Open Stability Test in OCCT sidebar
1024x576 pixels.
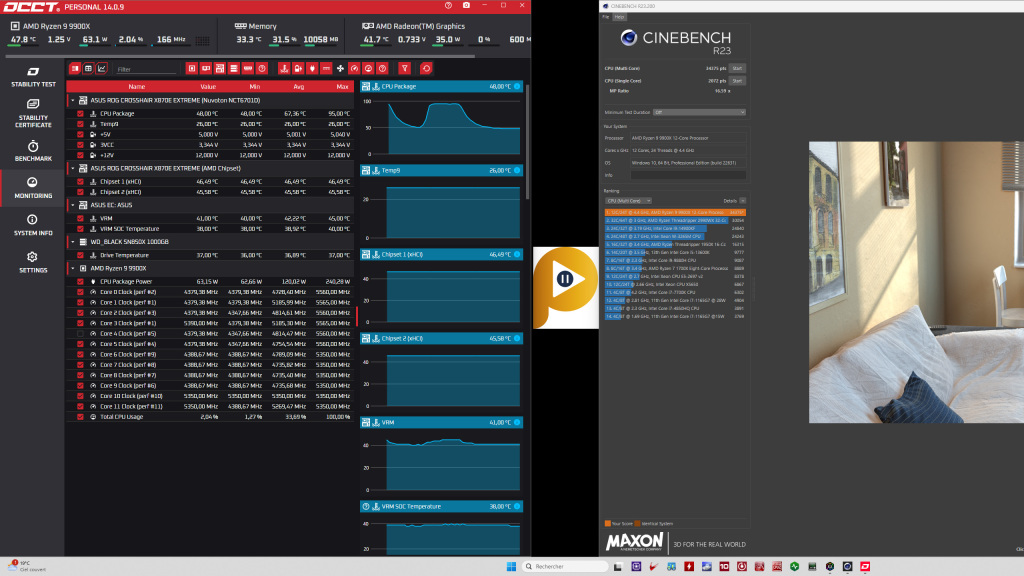33,76
